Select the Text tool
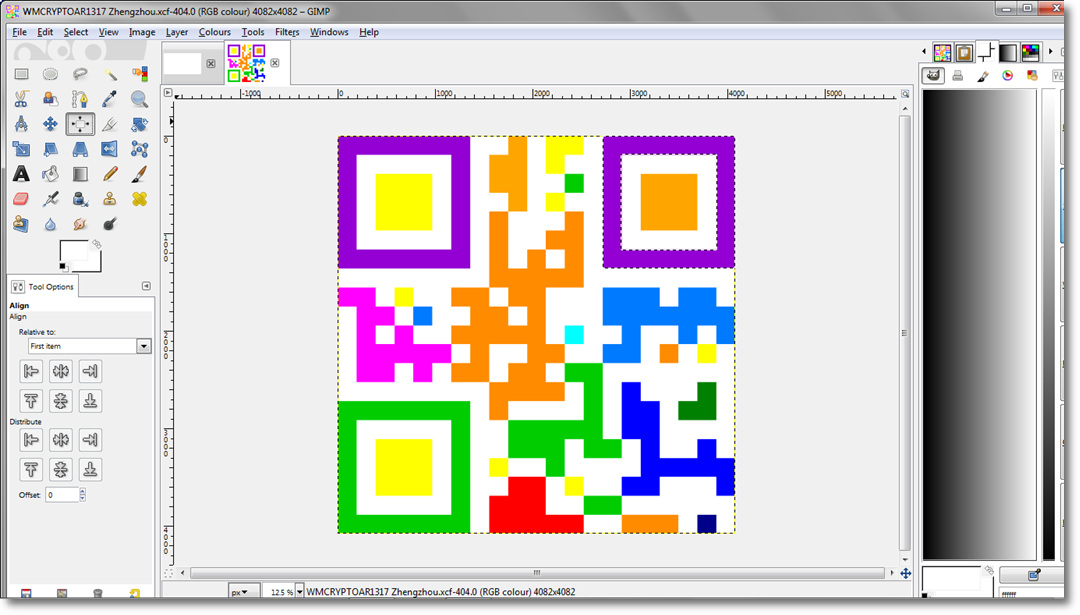 (x=21, y=174)
